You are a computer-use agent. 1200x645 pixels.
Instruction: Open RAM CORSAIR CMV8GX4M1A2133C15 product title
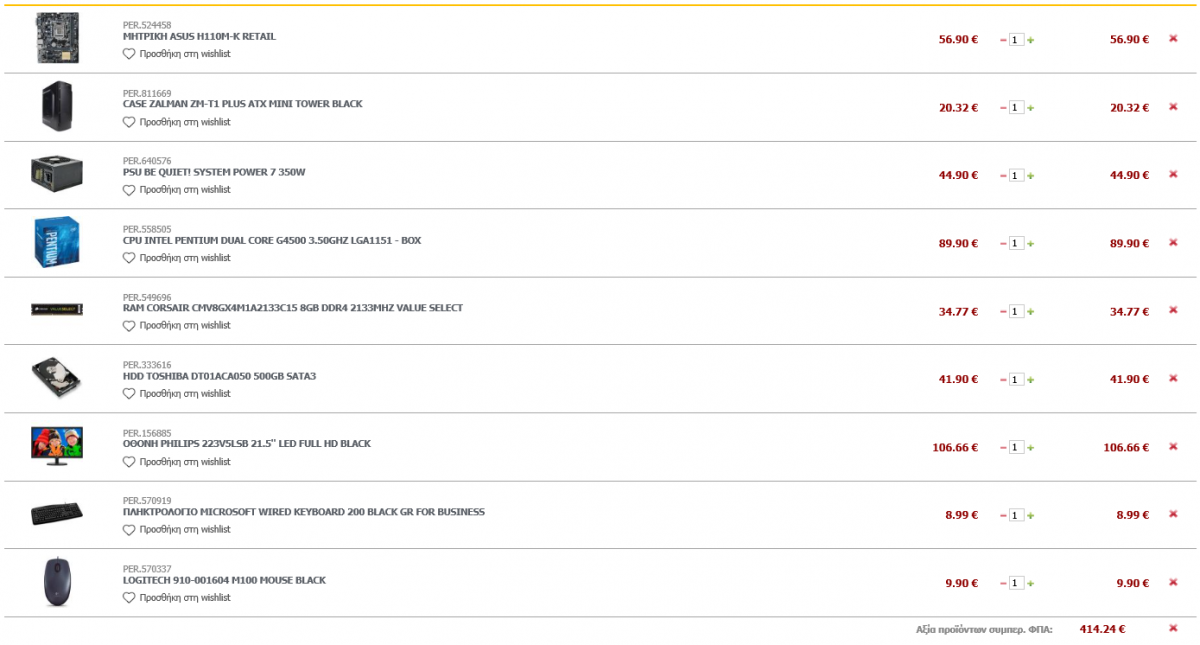point(293,308)
